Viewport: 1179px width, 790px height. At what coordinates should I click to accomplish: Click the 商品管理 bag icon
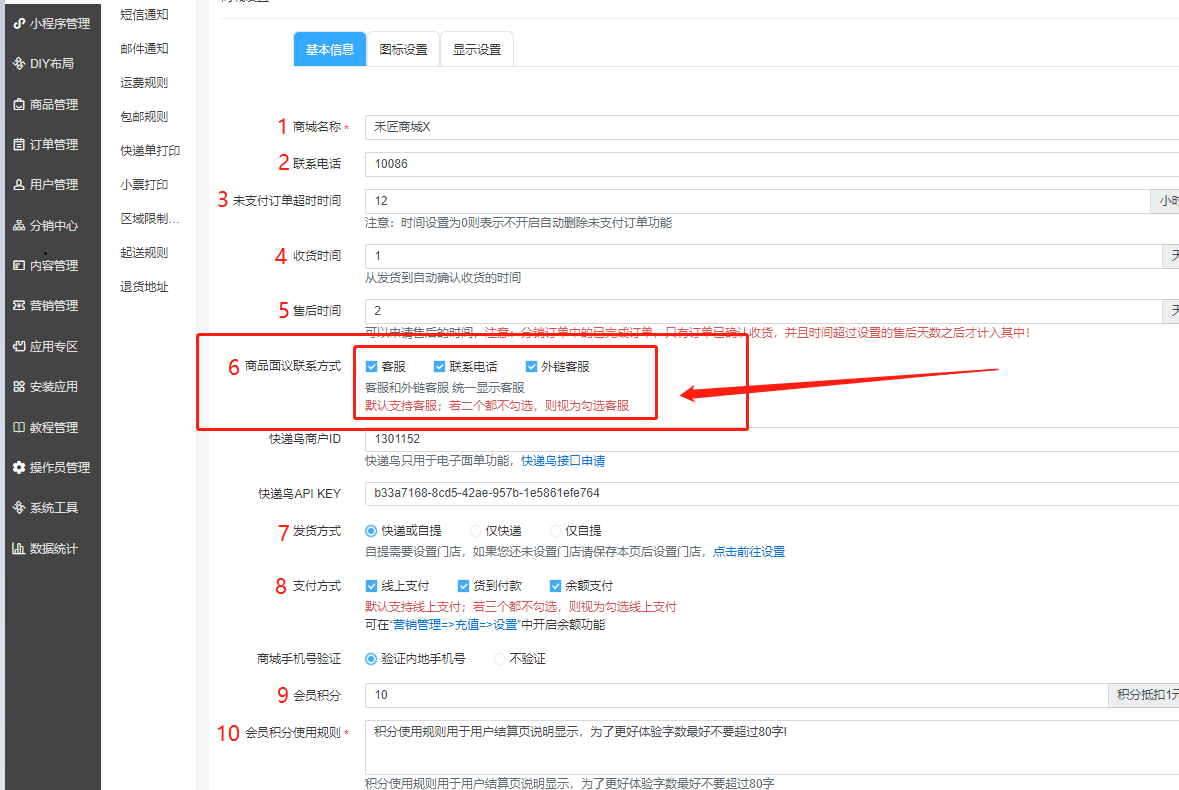coord(19,104)
